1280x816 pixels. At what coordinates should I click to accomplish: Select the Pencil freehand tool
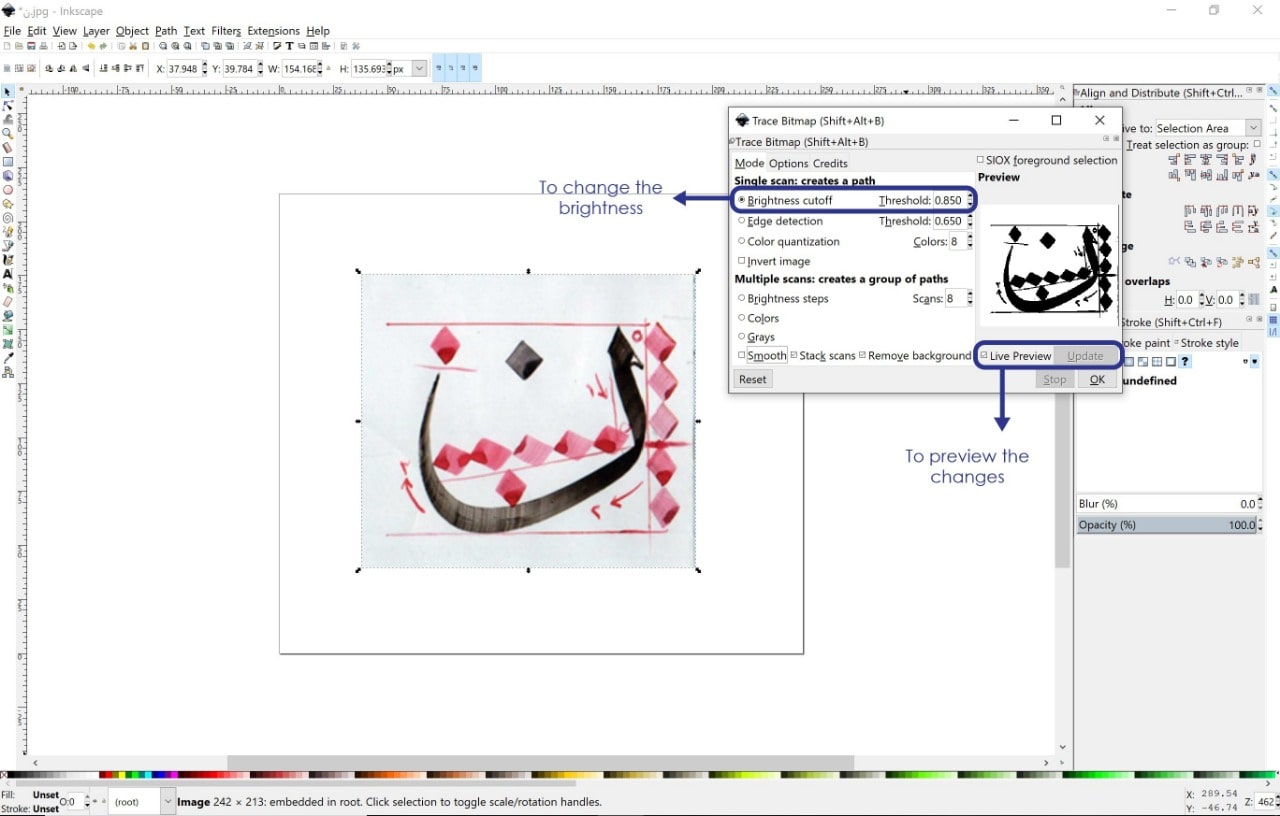[7, 231]
